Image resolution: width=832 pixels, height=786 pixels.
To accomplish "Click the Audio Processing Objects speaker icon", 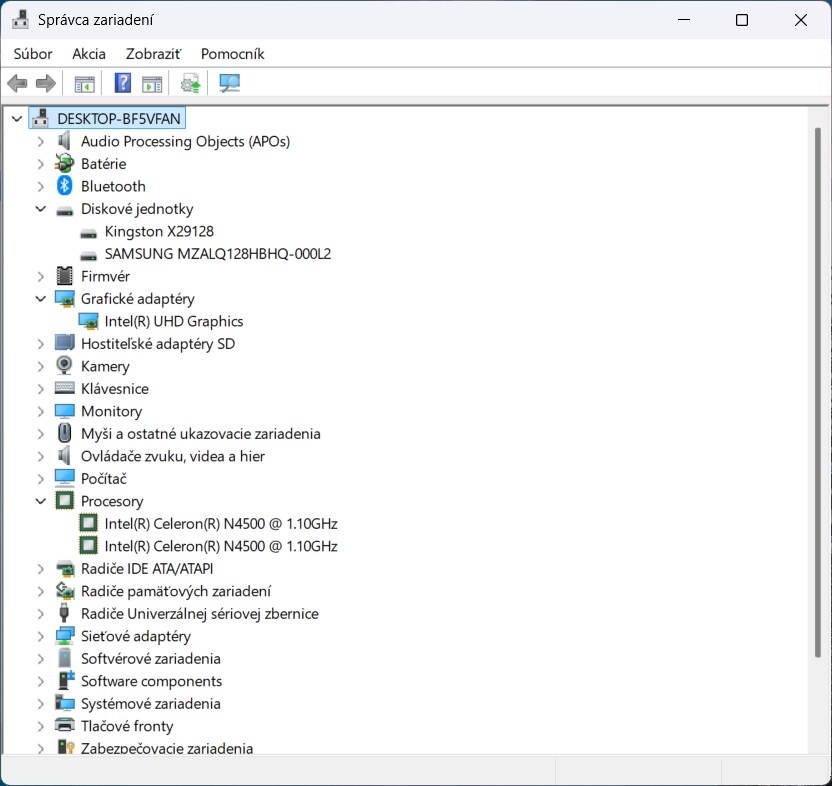I will point(64,141).
